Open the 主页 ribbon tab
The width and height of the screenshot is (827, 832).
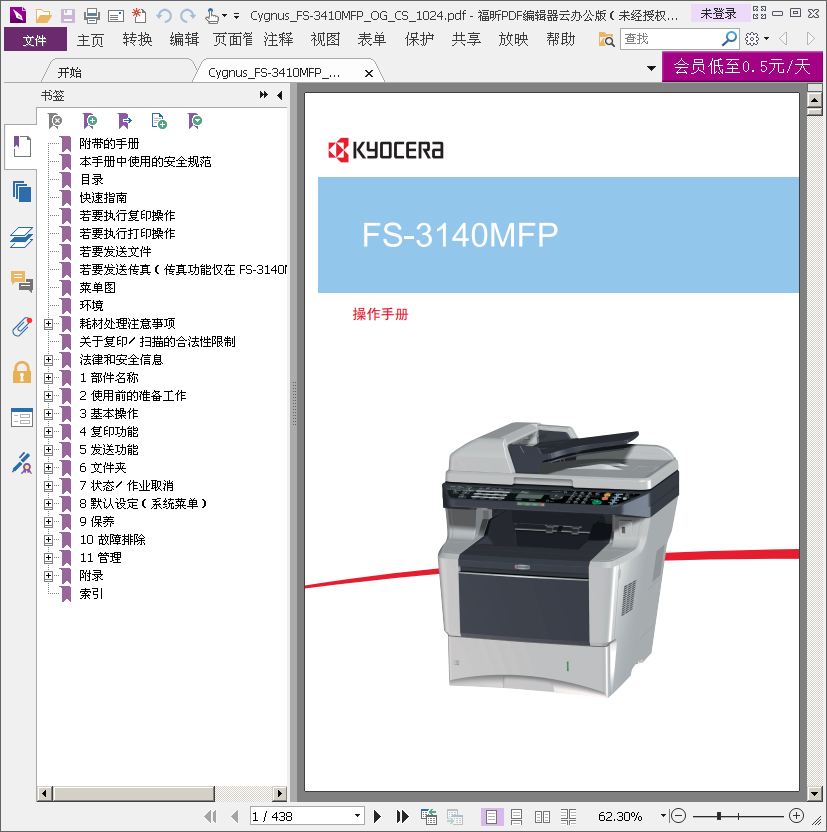tap(90, 40)
